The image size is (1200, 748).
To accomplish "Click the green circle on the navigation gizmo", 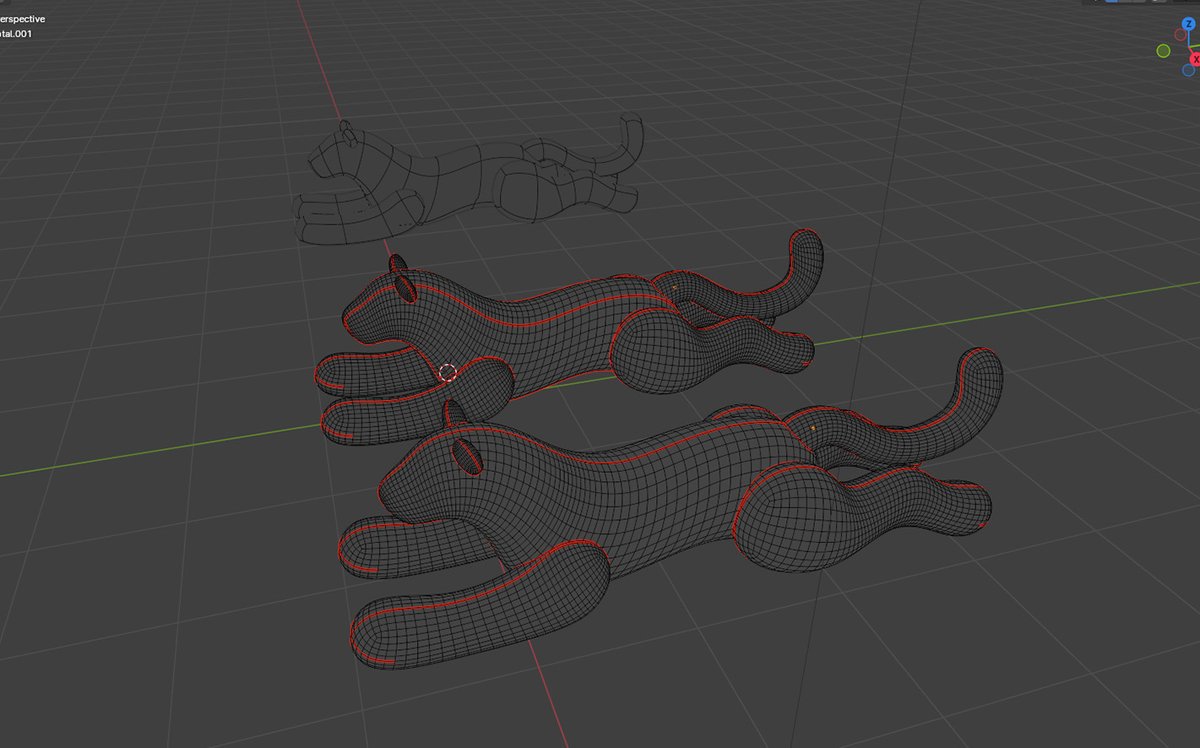I will point(1164,50).
